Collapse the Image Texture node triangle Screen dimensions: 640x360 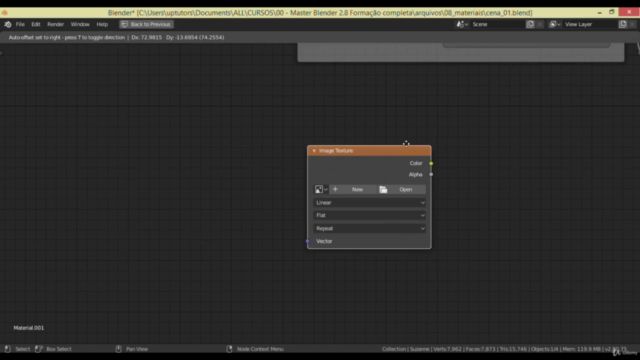pyautogui.click(x=314, y=151)
